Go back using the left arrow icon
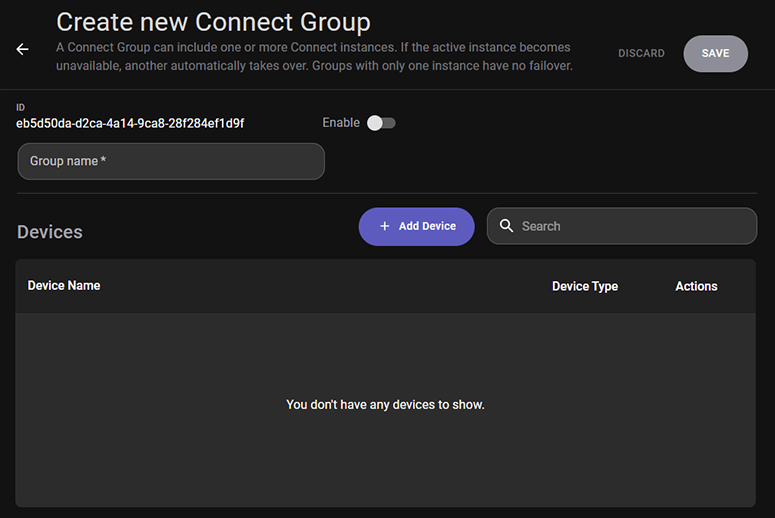The width and height of the screenshot is (775, 518). [22, 49]
